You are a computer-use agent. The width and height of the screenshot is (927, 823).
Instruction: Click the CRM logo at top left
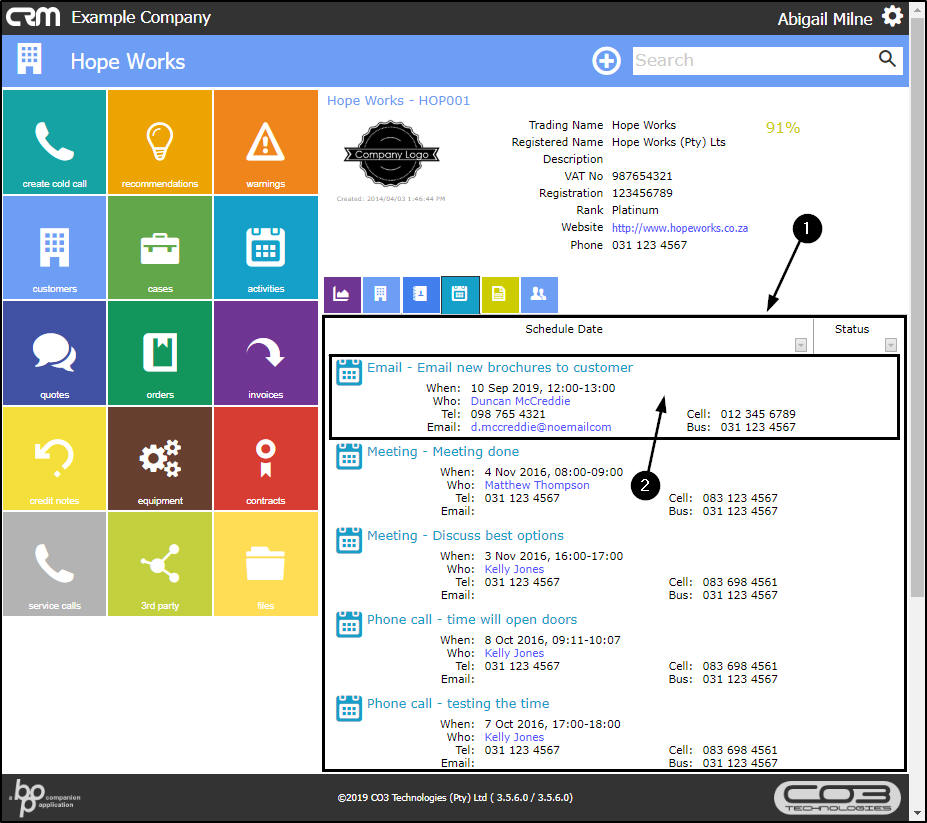click(x=33, y=17)
